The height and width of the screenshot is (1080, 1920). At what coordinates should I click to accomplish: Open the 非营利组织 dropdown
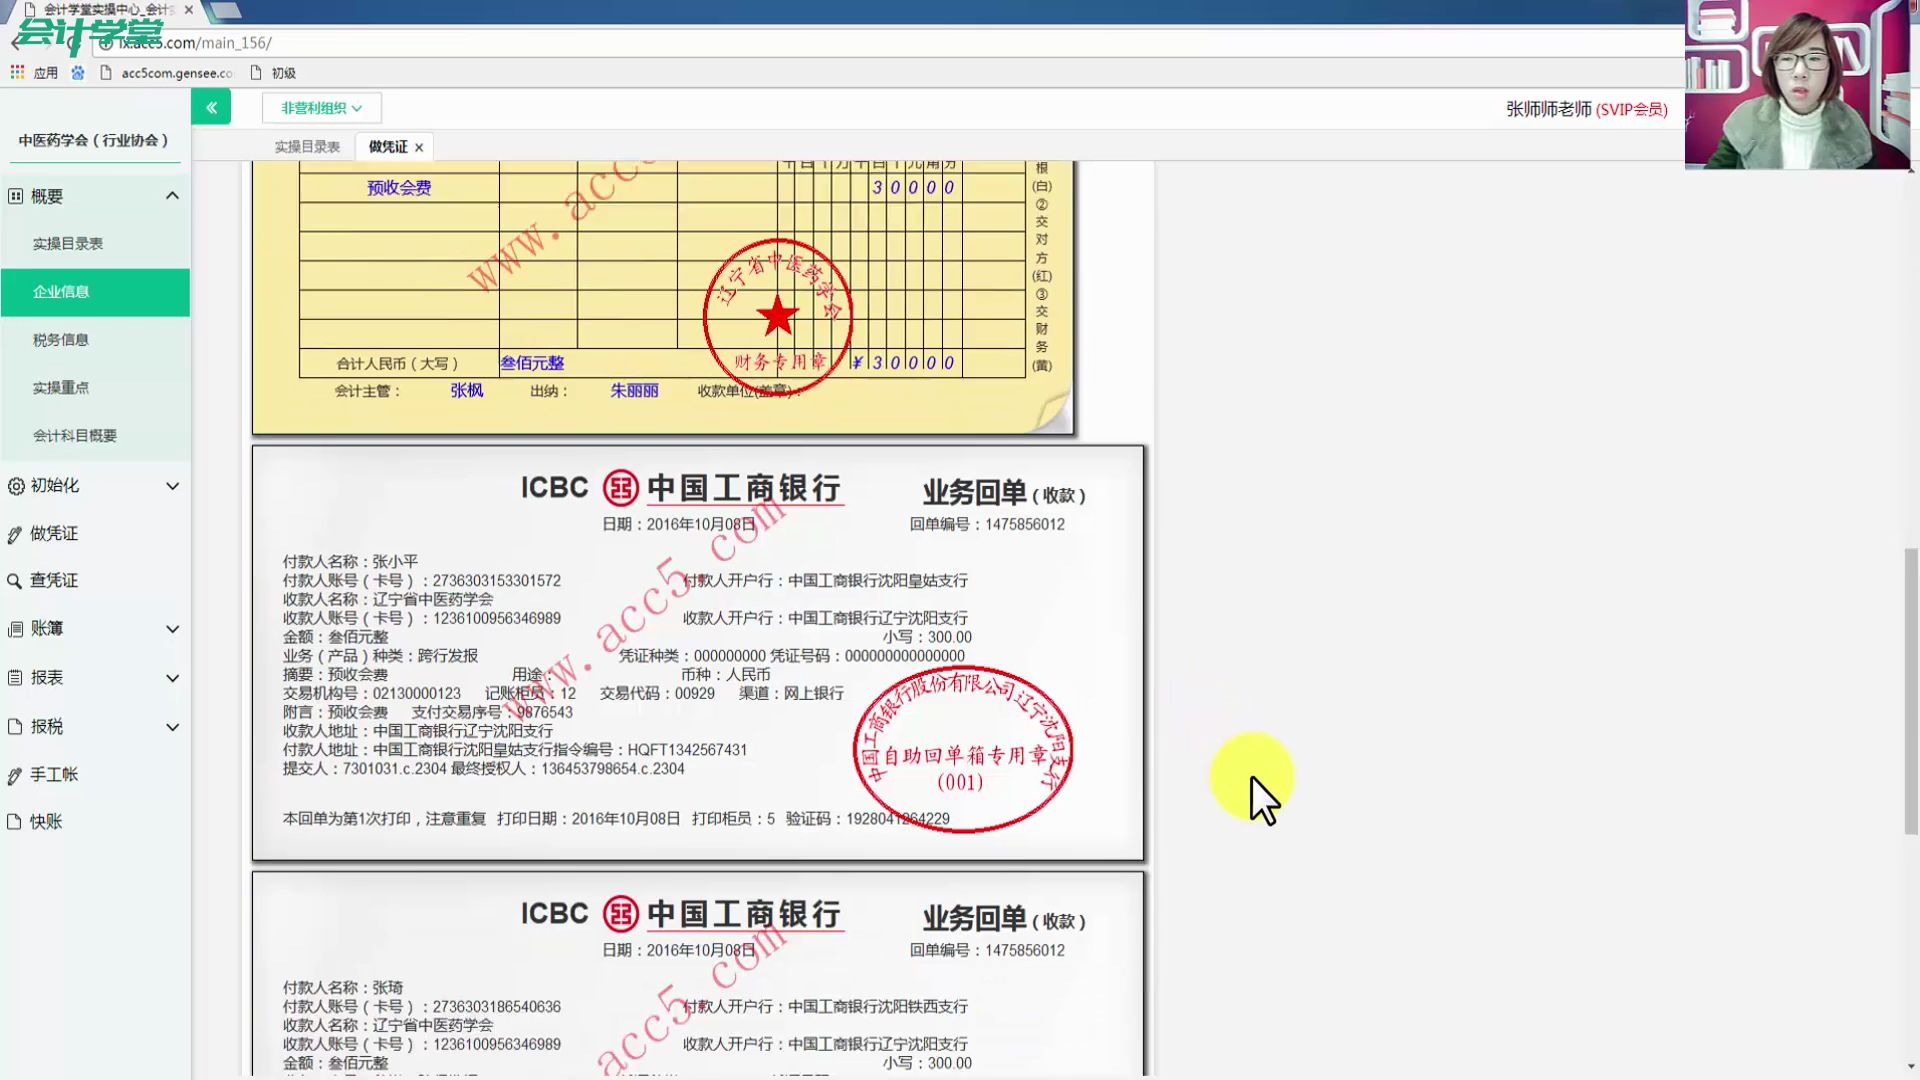pos(321,108)
